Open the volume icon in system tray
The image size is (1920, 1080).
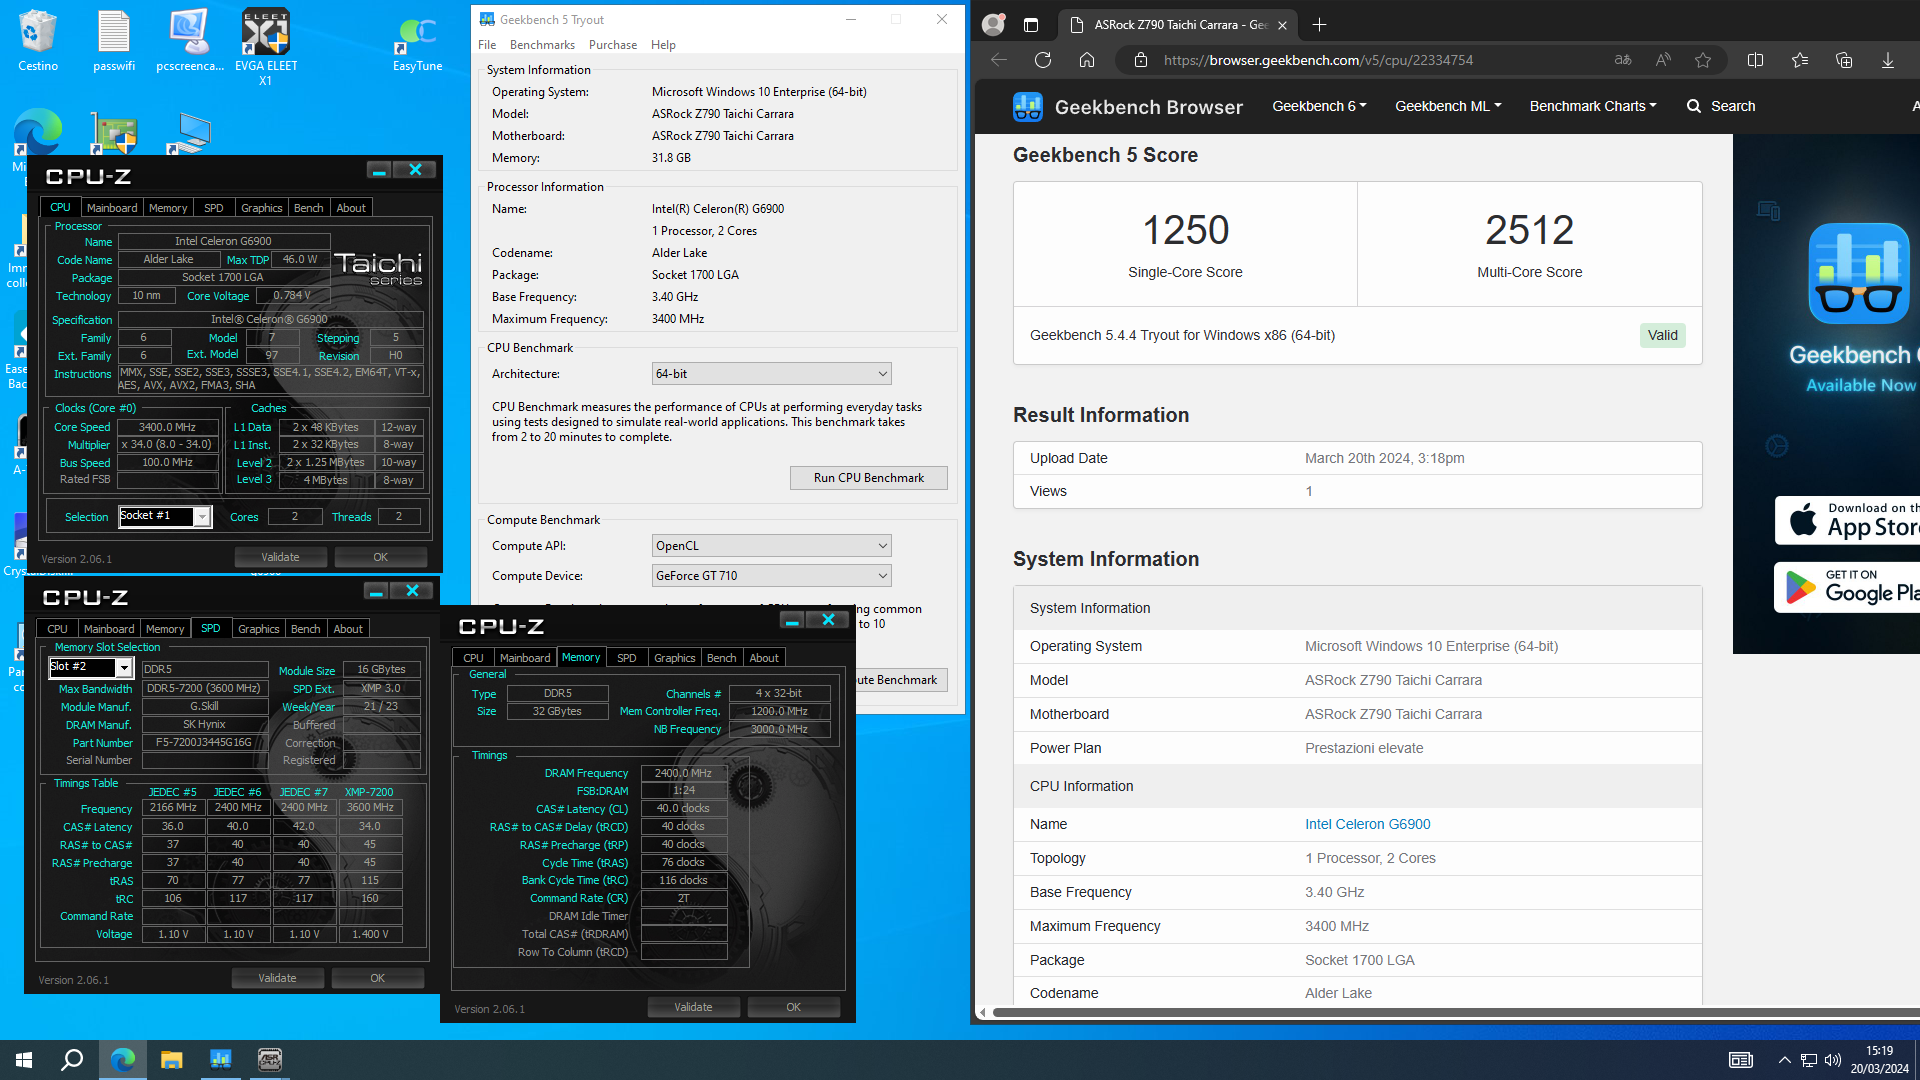click(x=1833, y=1060)
